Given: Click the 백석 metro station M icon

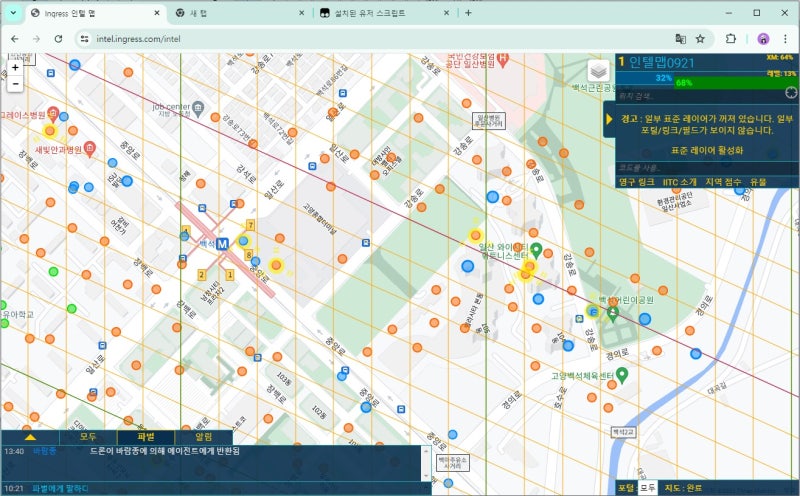Looking at the screenshot, I should (x=222, y=244).
